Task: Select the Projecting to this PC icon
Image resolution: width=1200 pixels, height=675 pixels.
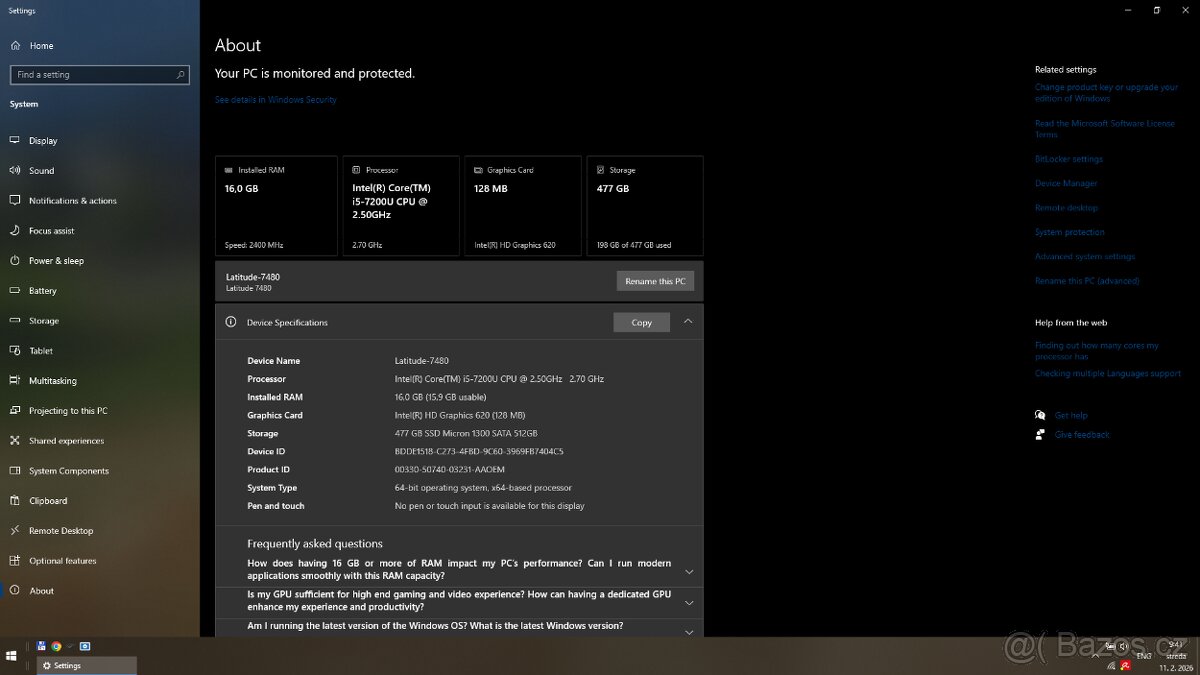Action: pyautogui.click(x=15, y=410)
